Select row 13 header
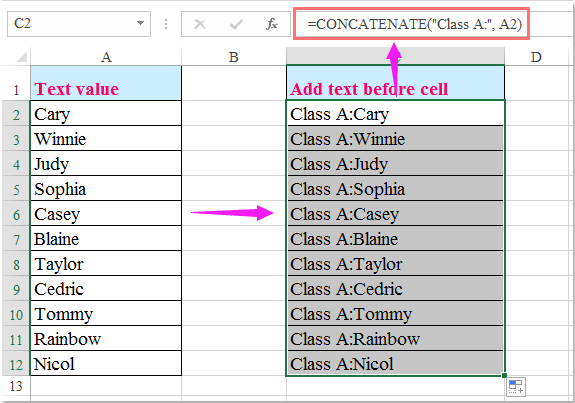Viewport: 575px width, 403px height. coord(16,386)
